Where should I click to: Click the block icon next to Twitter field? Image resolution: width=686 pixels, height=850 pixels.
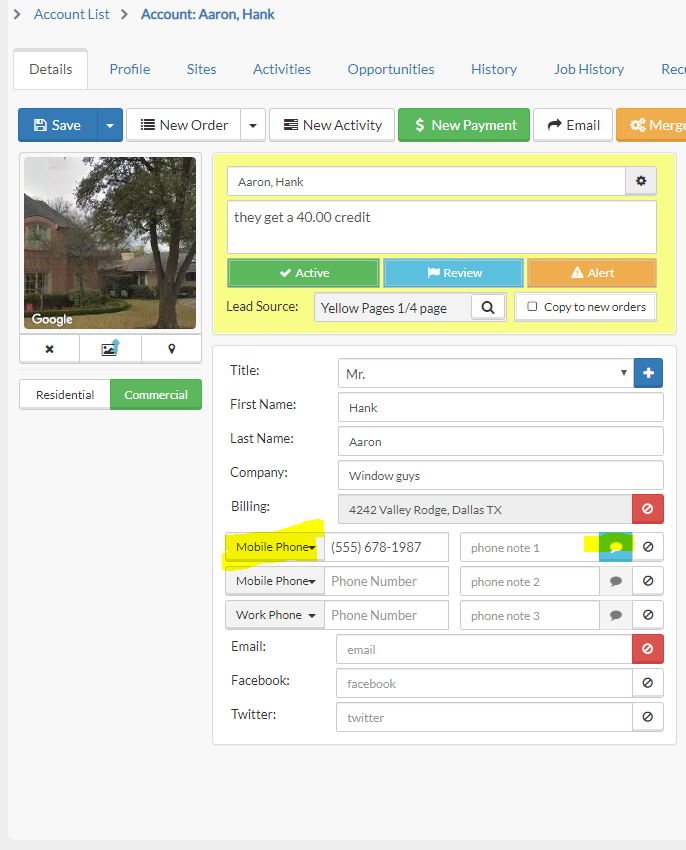coord(647,717)
